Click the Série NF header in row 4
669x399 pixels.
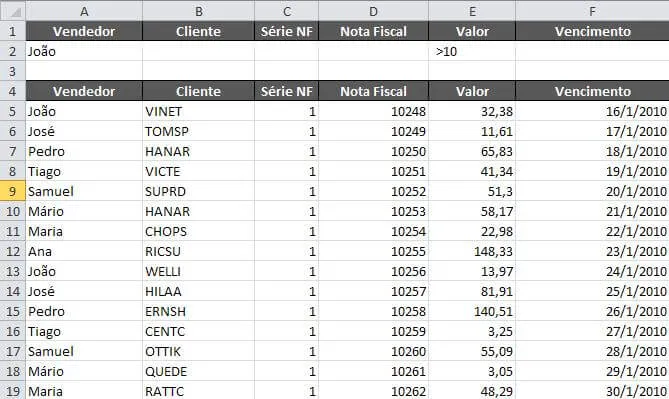point(286,91)
